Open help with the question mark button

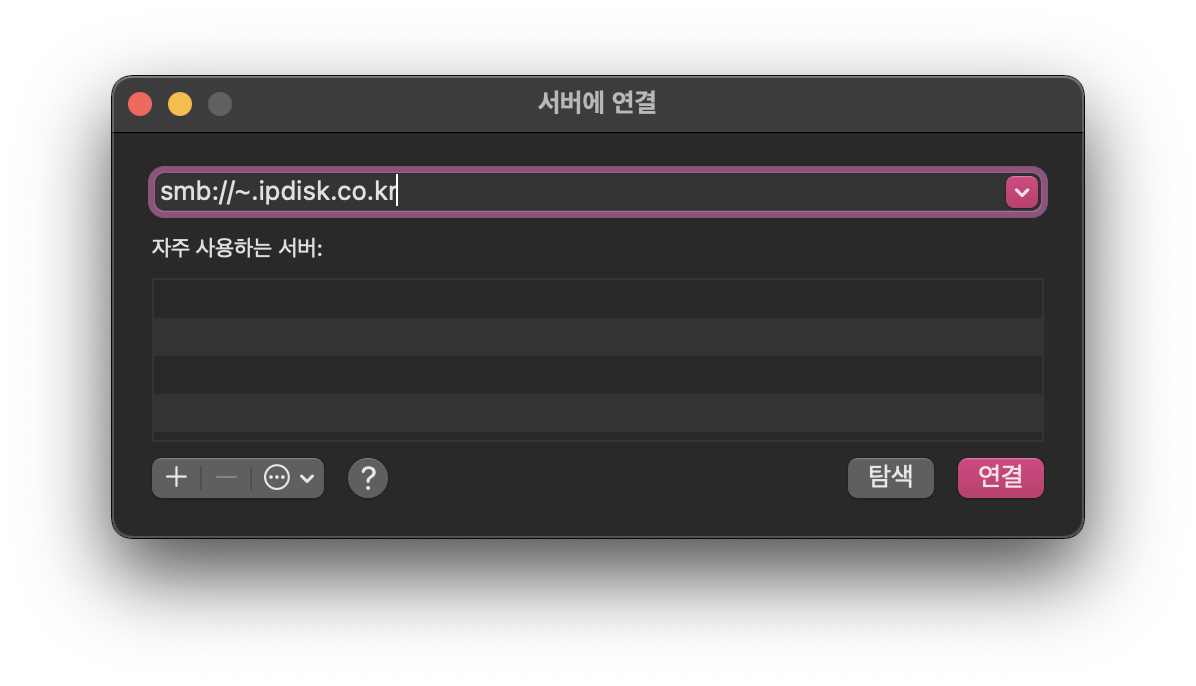pyautogui.click(x=368, y=478)
